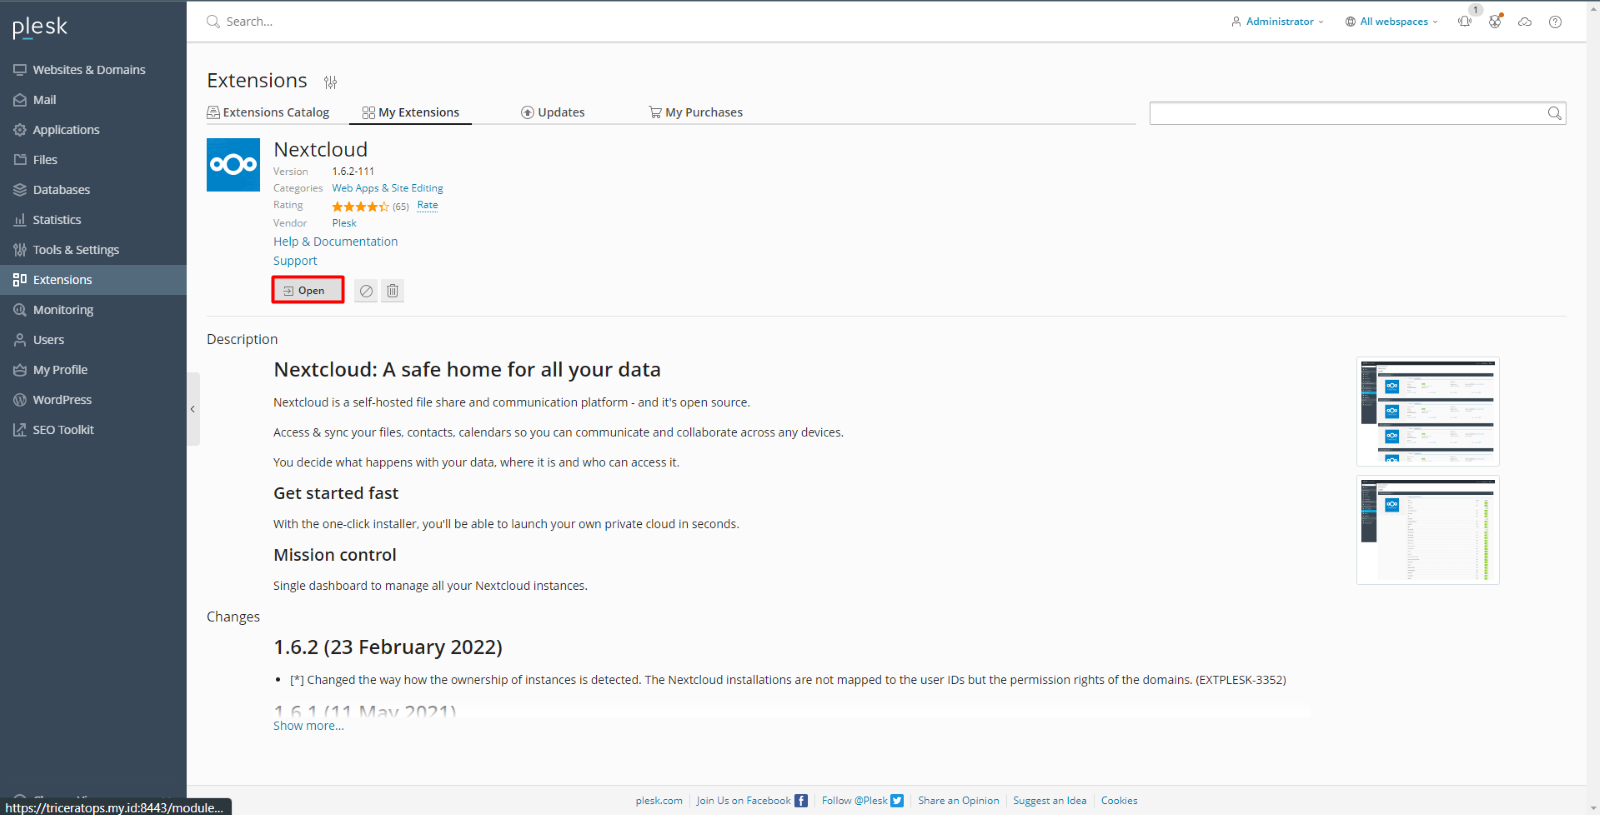Click Cookies footer link
The height and width of the screenshot is (815, 1600).
1119,801
